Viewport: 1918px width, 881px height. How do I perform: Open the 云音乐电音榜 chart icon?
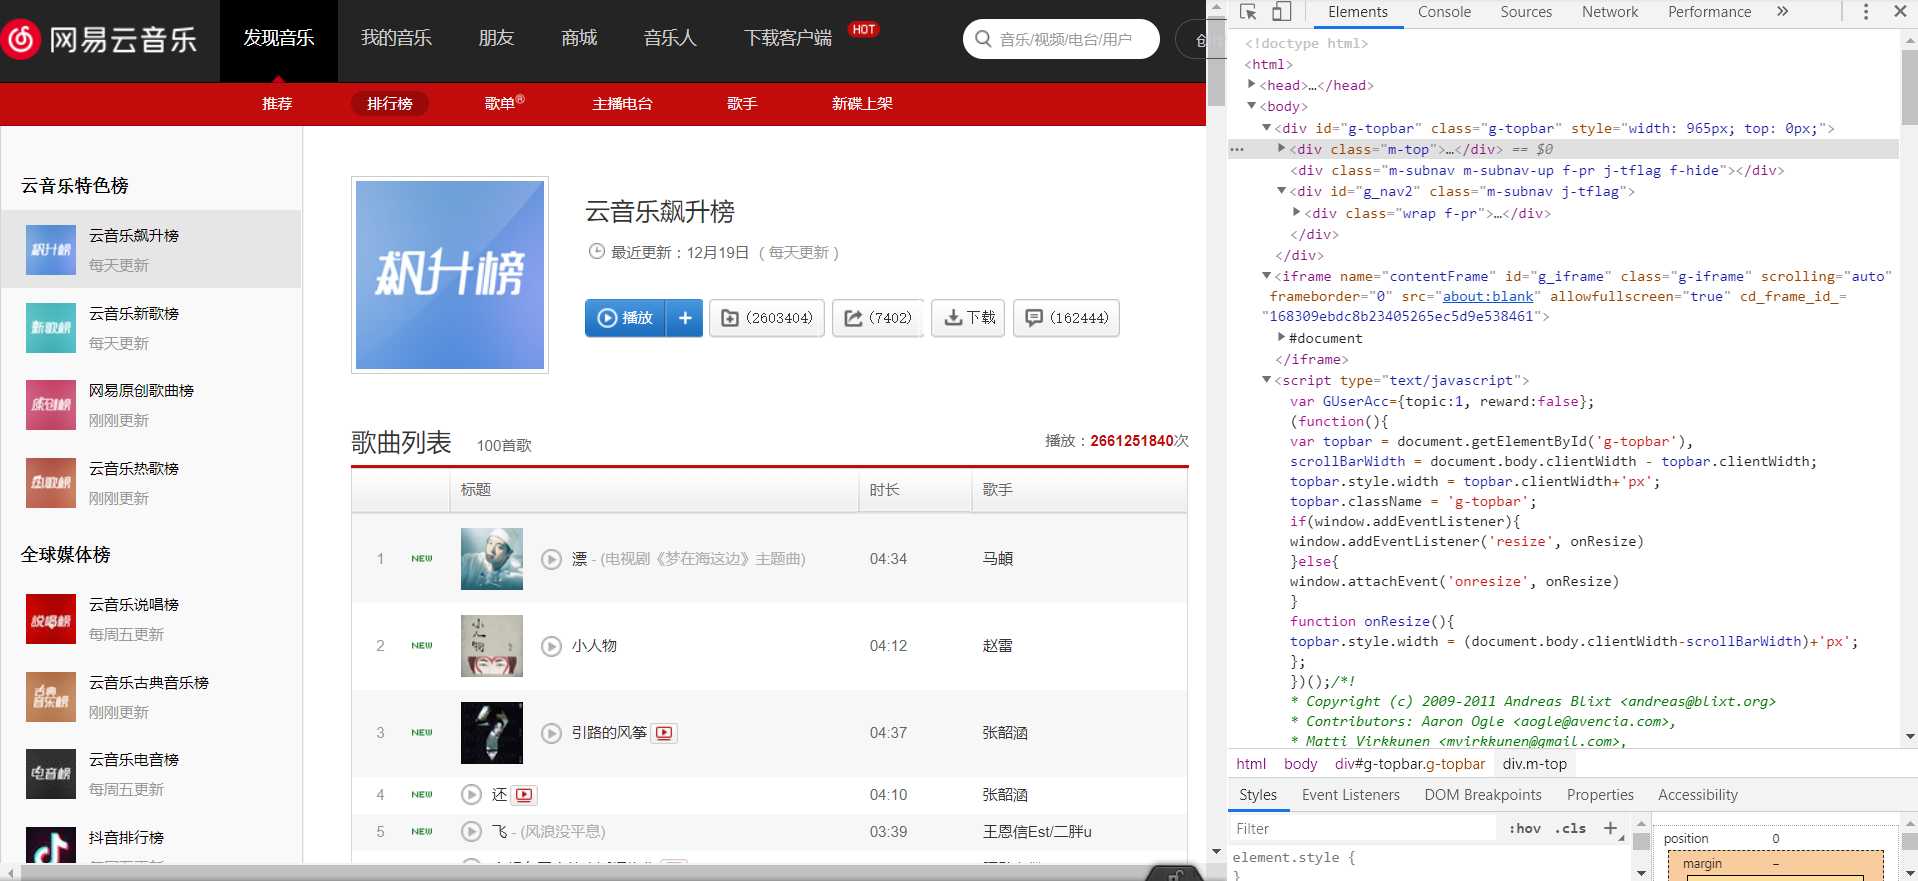[x=51, y=774]
